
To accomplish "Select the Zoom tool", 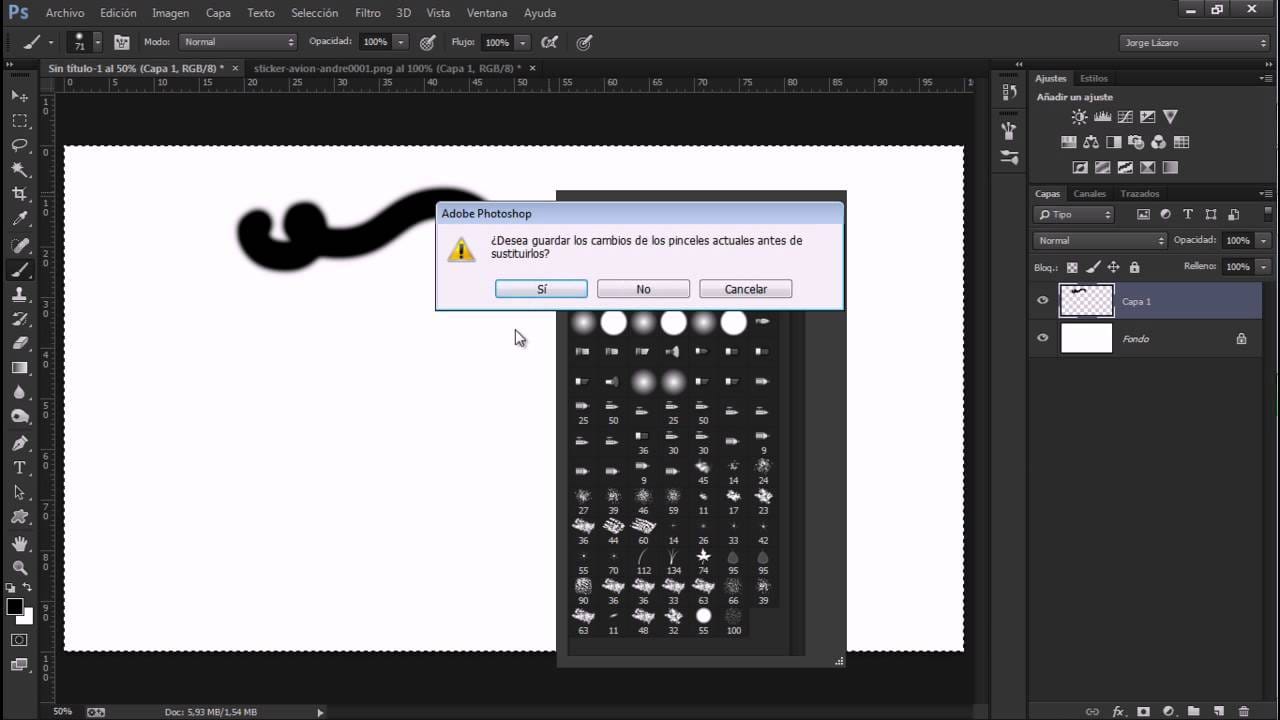I will pos(19,567).
